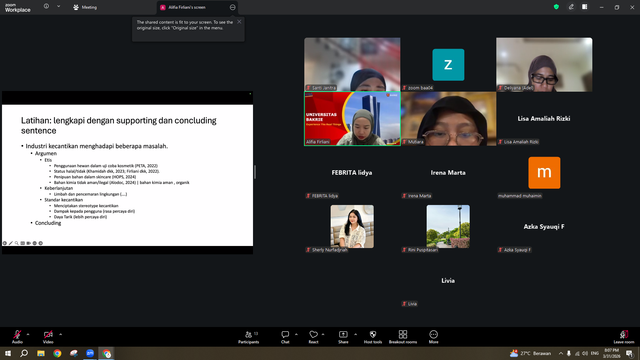Screen dimensions: 640x360
Task: Select the zoom baa04 participant tile
Action: pyautogui.click(x=448, y=64)
